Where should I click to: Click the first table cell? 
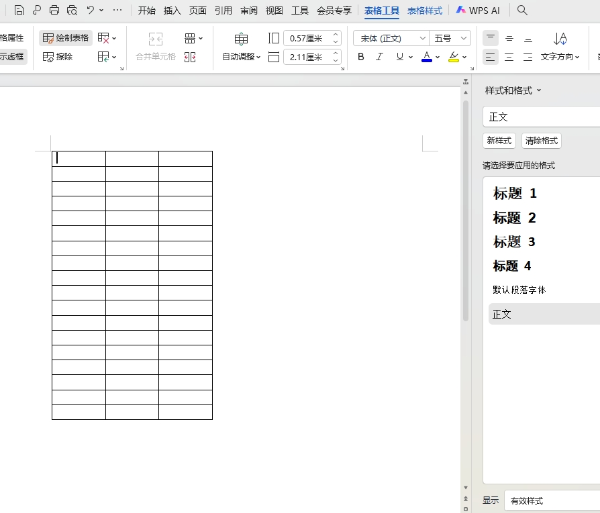click(x=79, y=159)
